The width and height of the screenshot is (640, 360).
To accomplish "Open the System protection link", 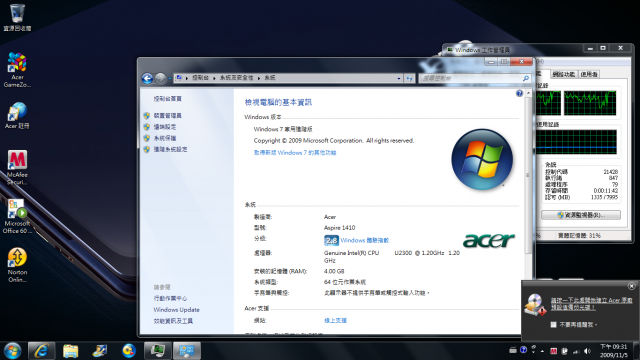I will click(165, 138).
